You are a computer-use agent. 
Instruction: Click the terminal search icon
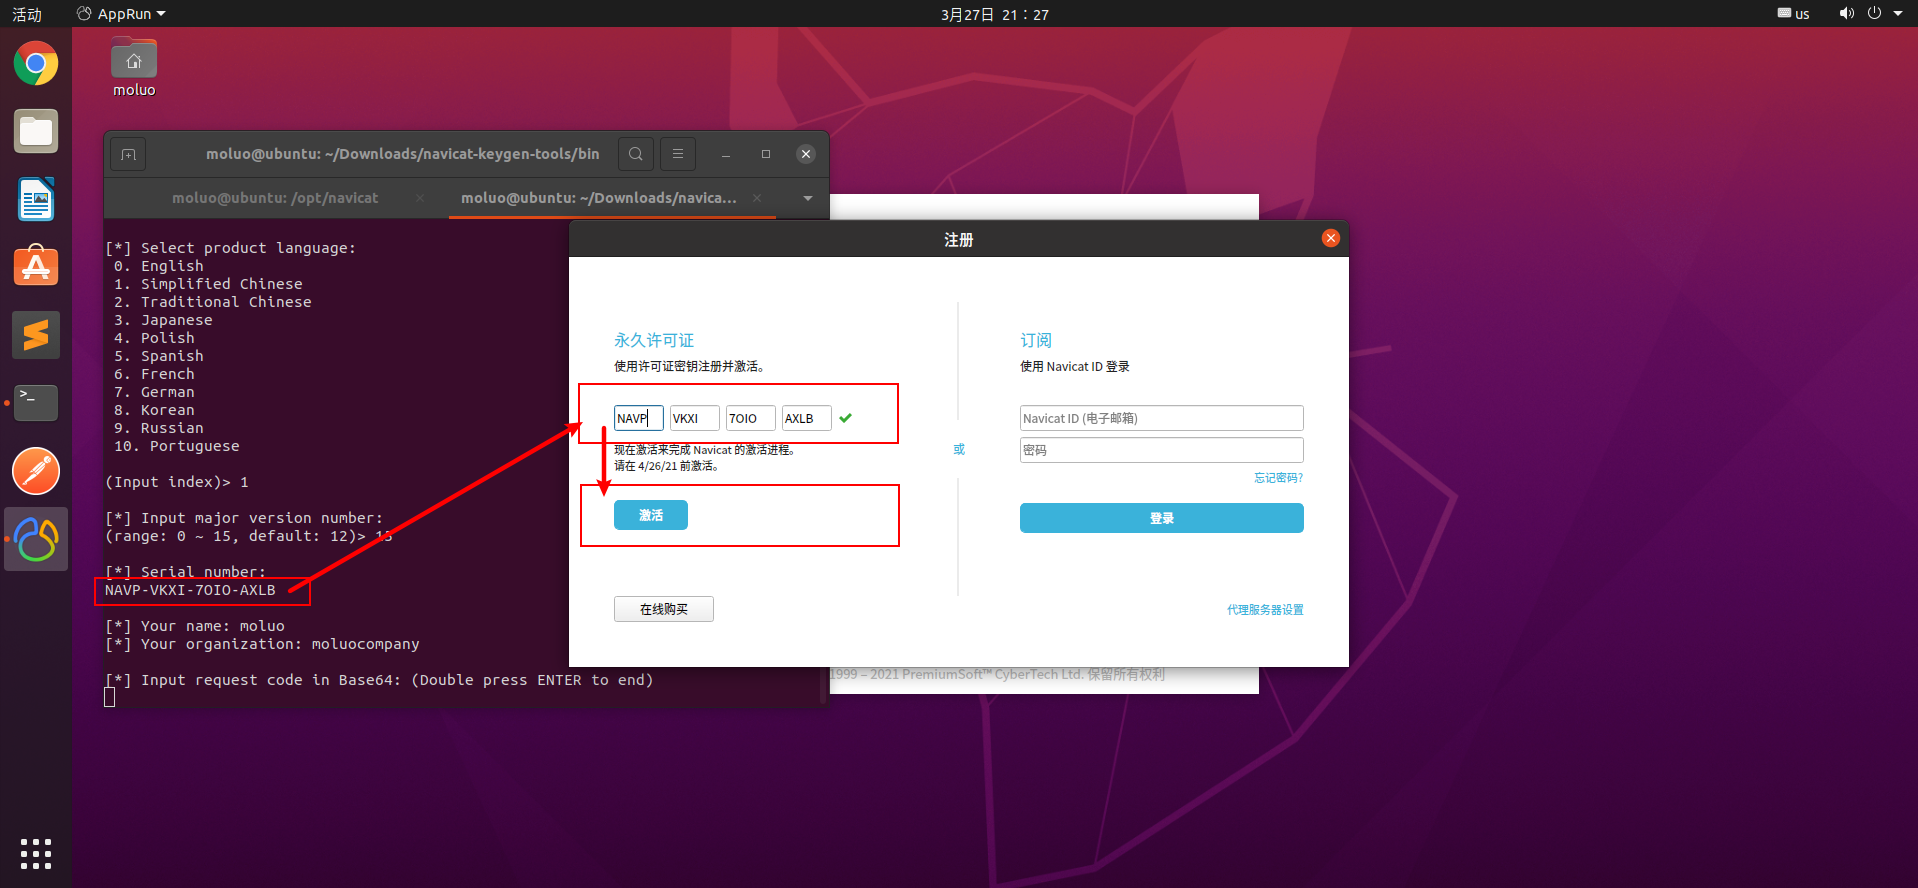pyautogui.click(x=636, y=154)
